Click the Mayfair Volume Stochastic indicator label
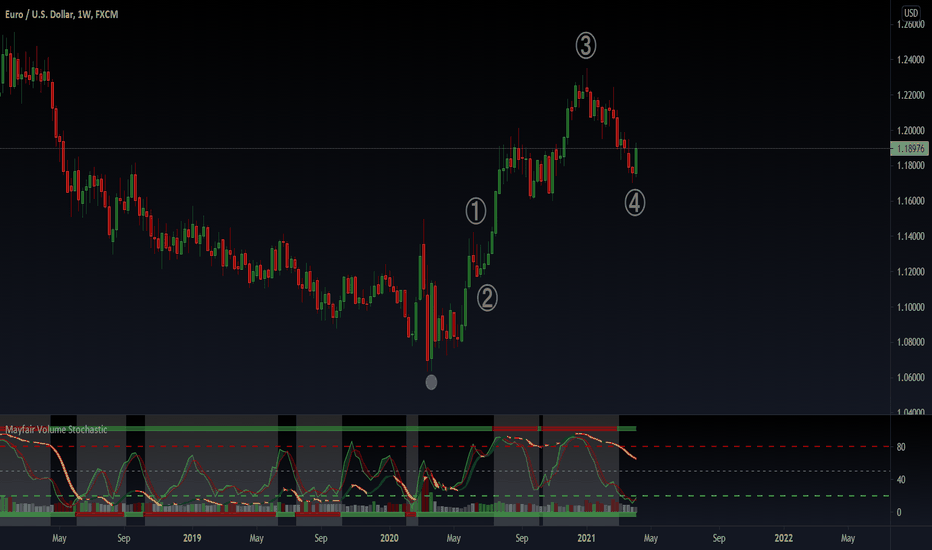This screenshot has width=932, height=550. pos(56,429)
